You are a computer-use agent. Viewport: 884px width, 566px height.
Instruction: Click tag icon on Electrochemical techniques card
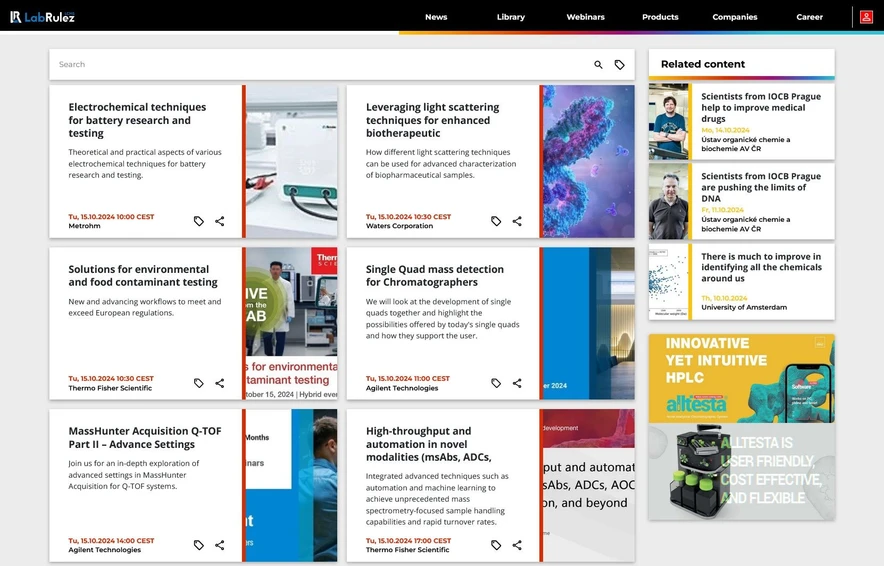pos(199,221)
